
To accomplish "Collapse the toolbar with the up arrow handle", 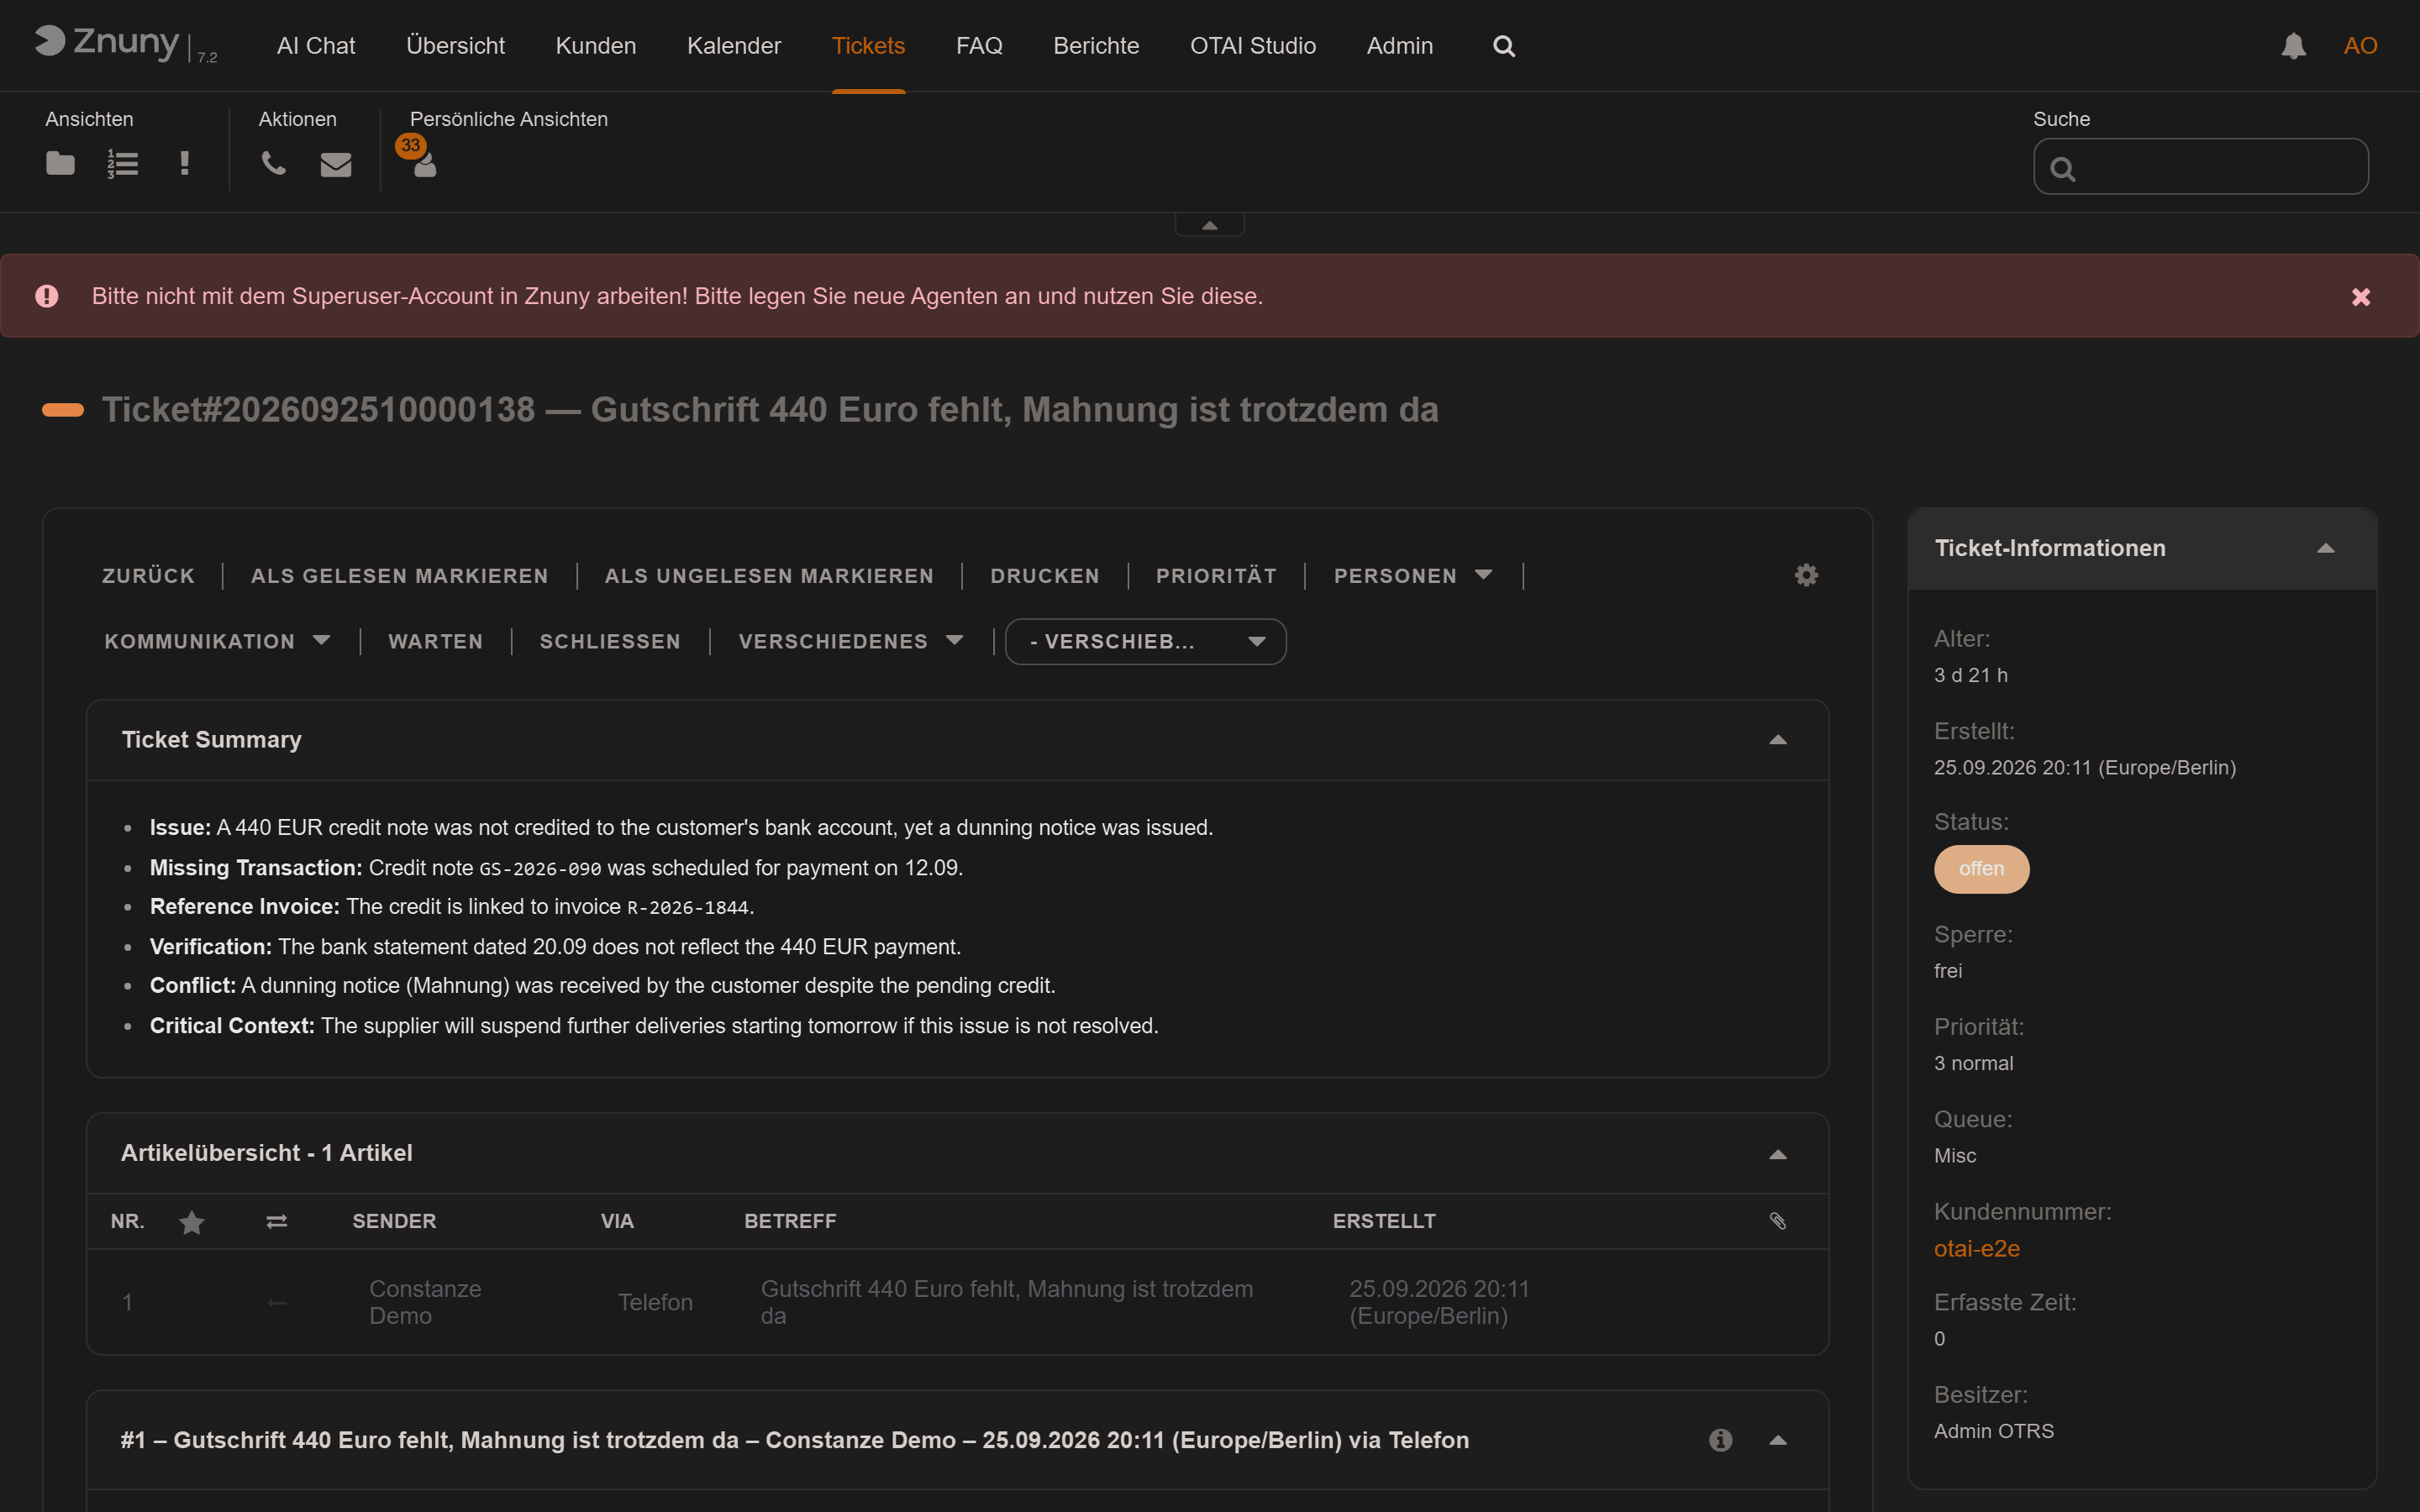I will (x=1210, y=225).
